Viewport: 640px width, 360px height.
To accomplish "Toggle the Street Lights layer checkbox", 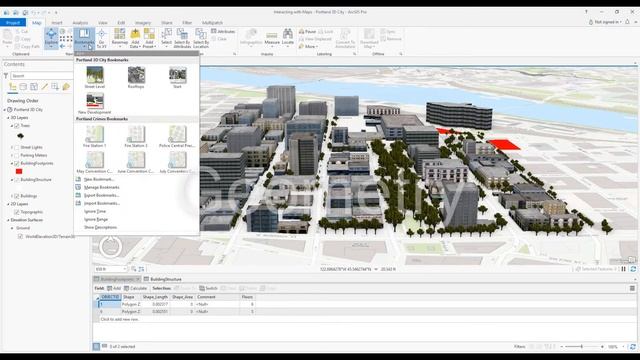I will coord(17,147).
